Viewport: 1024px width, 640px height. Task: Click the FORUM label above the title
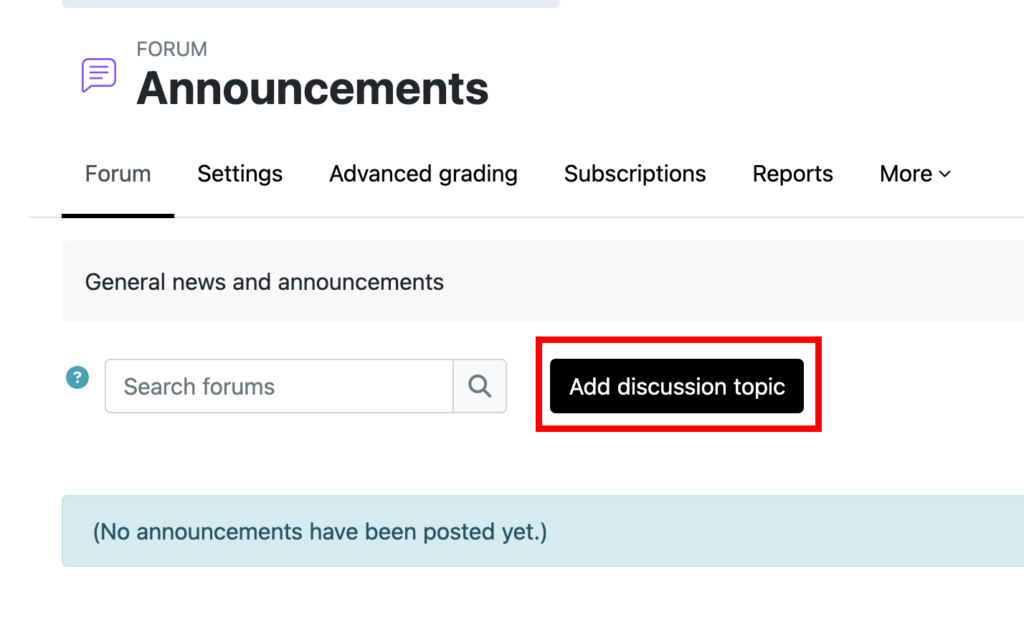(172, 49)
